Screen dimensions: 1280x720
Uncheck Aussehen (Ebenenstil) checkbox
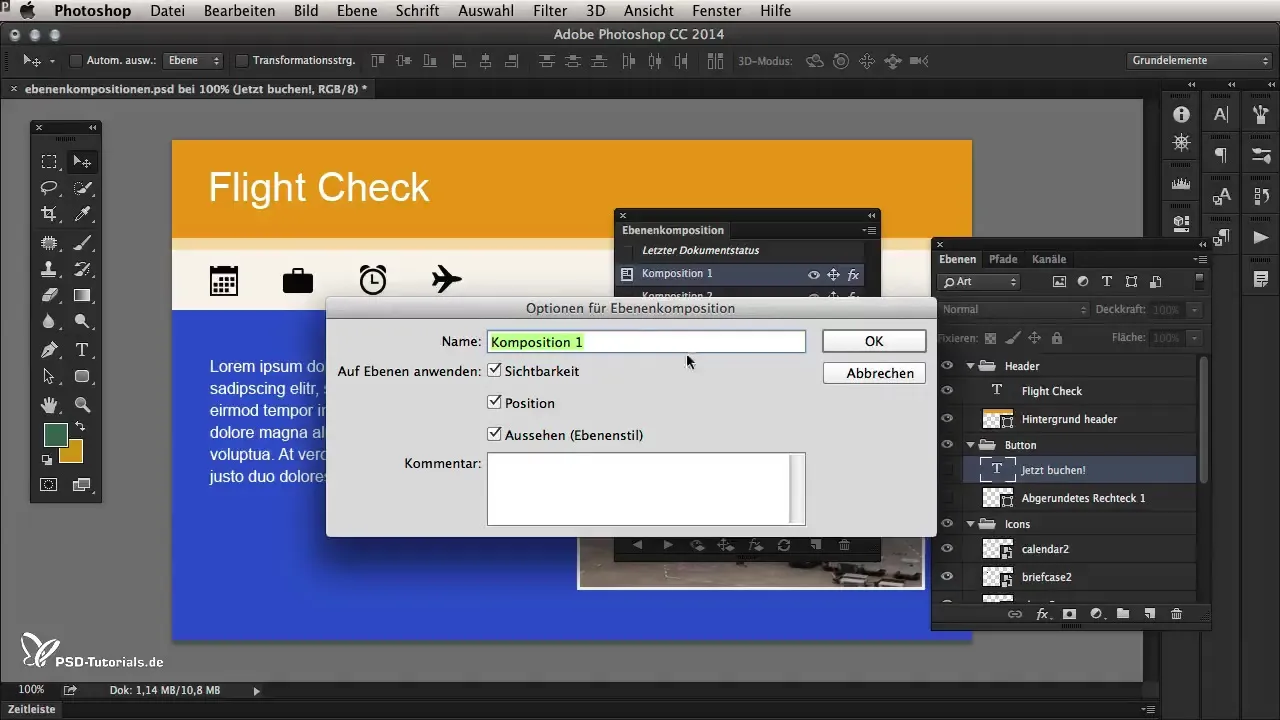[x=494, y=435]
